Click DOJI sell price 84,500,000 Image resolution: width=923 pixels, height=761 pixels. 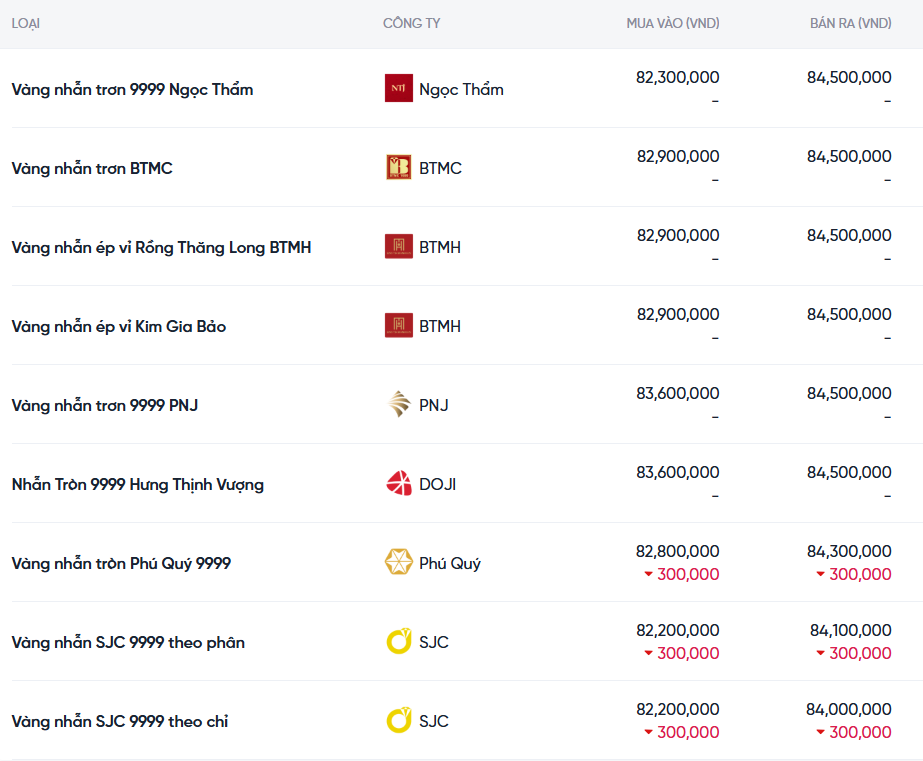(849, 472)
